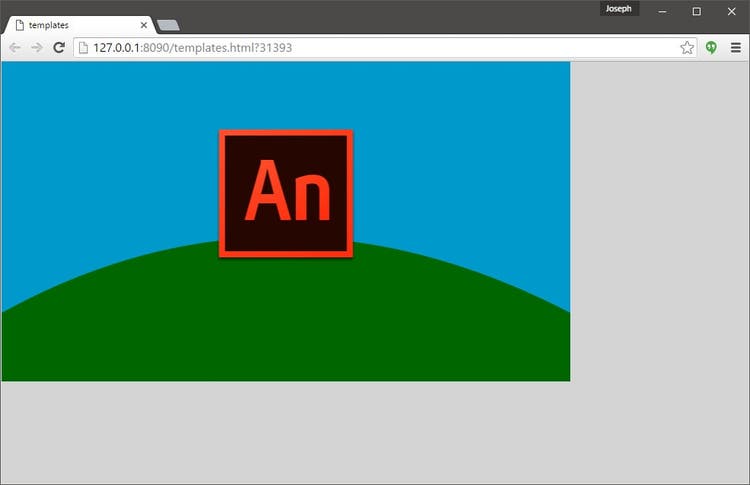Click the browser Forward arrow button
The image size is (750, 485).
[37, 47]
